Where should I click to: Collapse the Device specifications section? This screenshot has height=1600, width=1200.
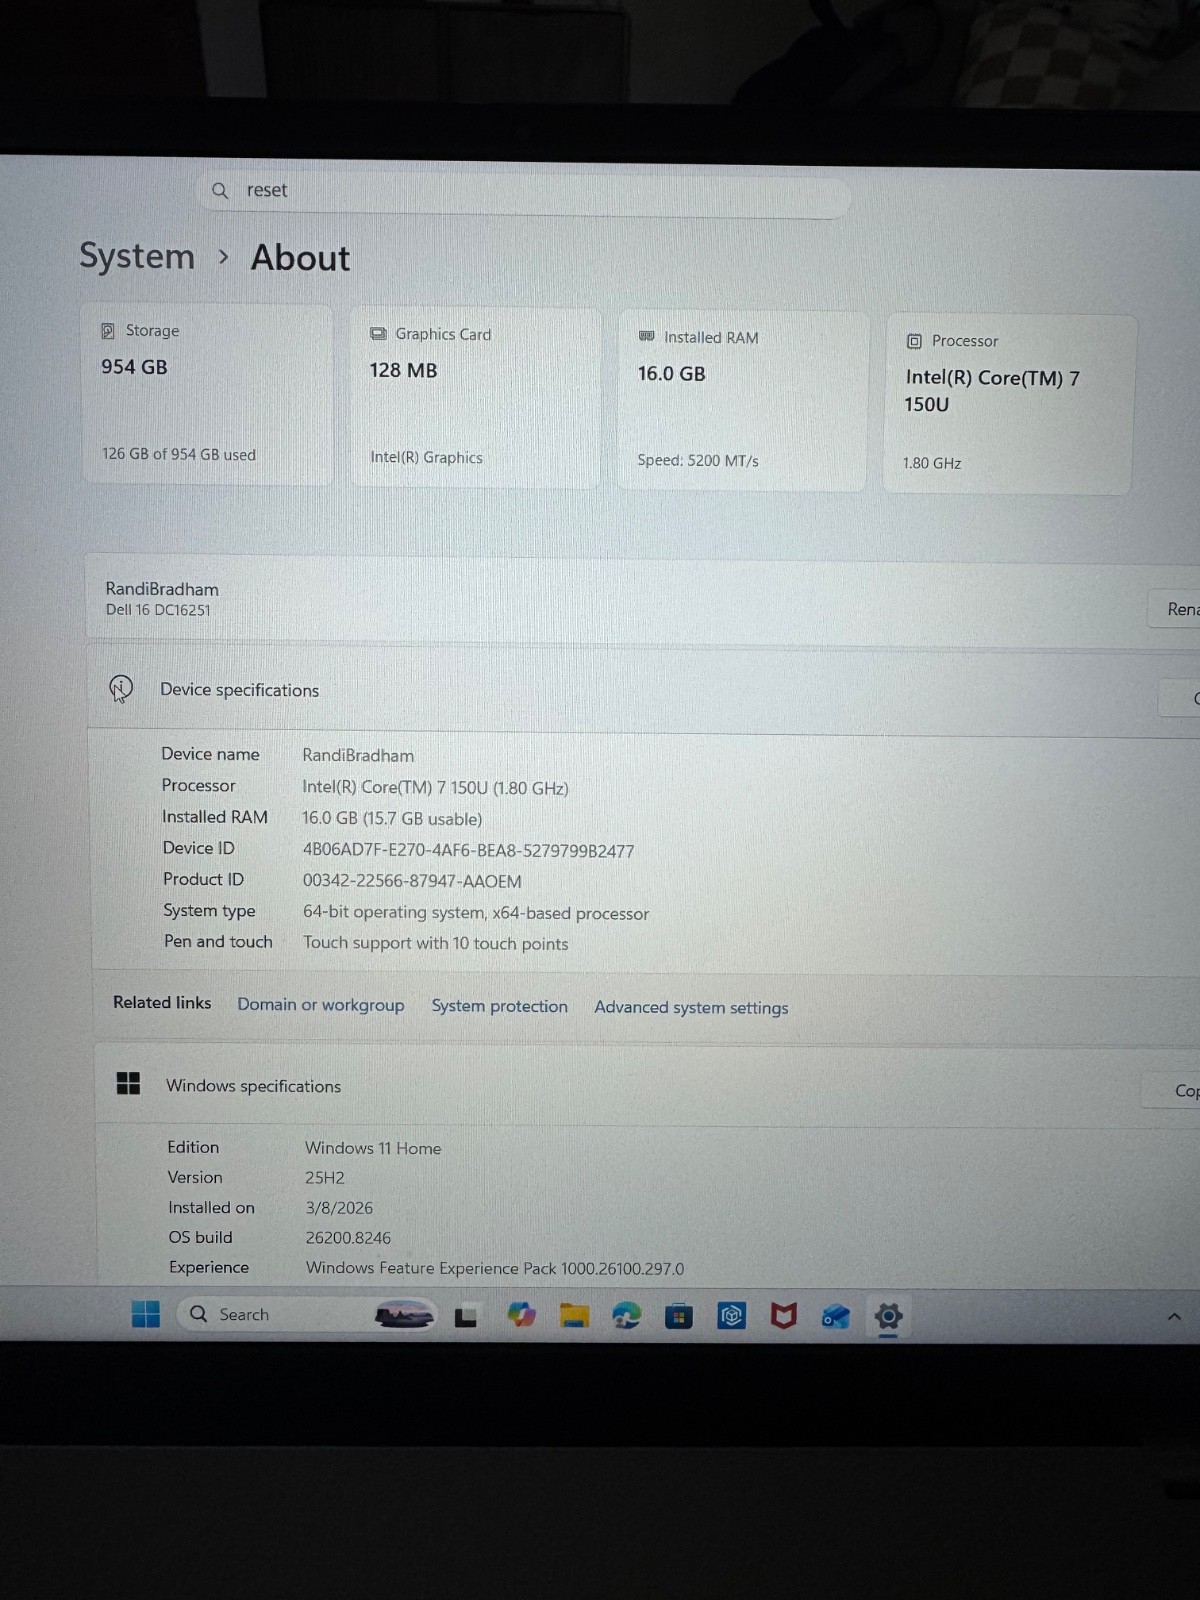click(x=644, y=690)
